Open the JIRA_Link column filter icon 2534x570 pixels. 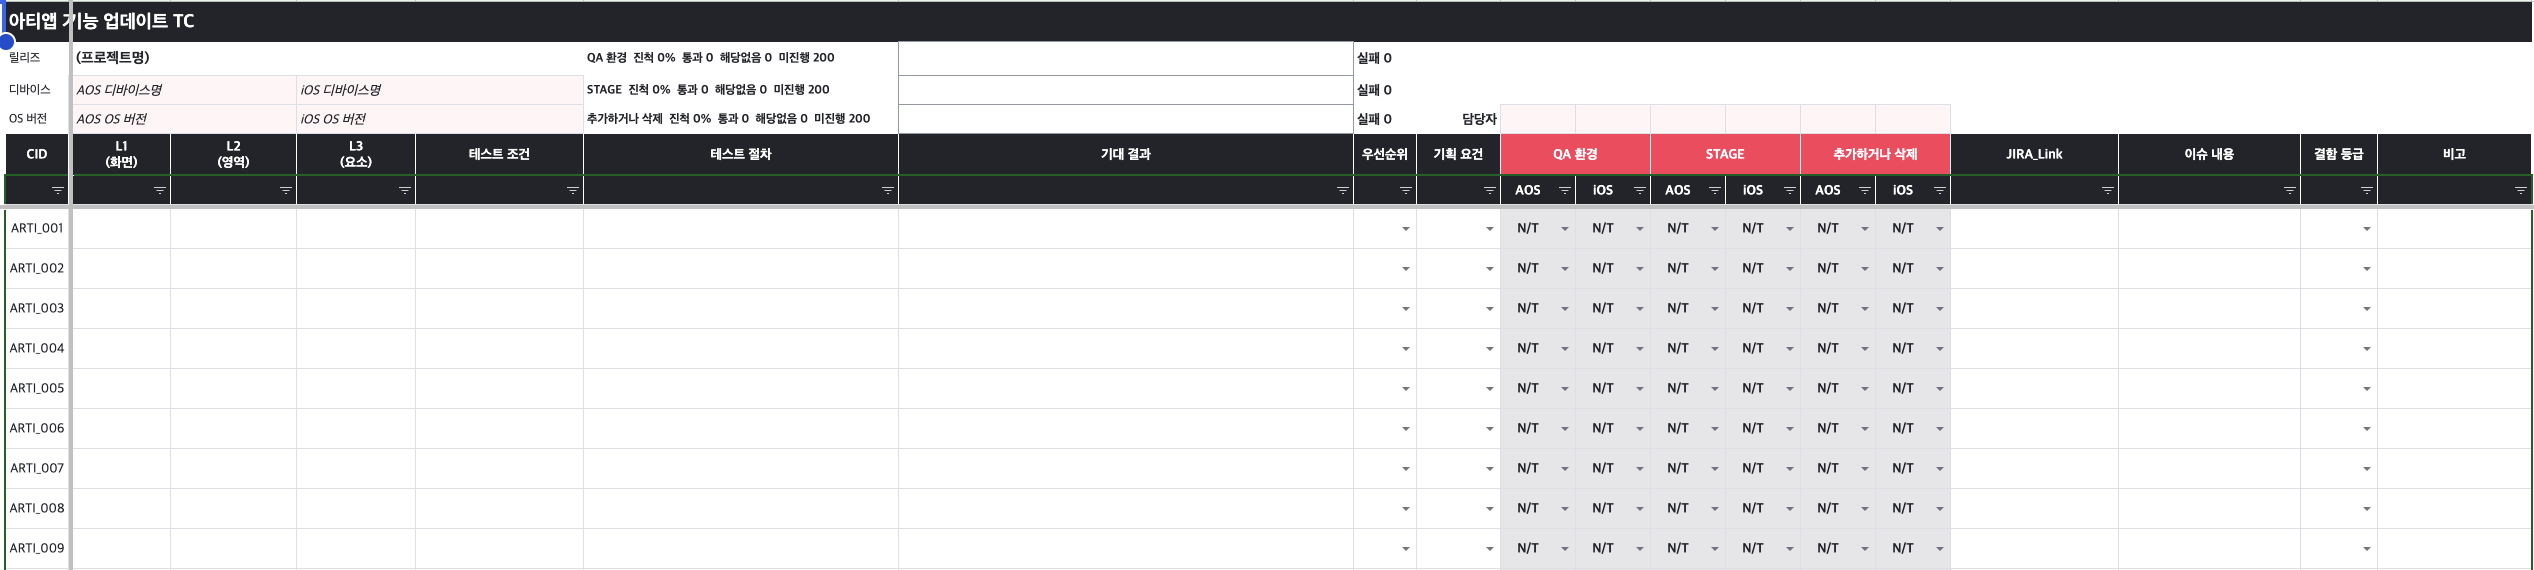click(2108, 190)
